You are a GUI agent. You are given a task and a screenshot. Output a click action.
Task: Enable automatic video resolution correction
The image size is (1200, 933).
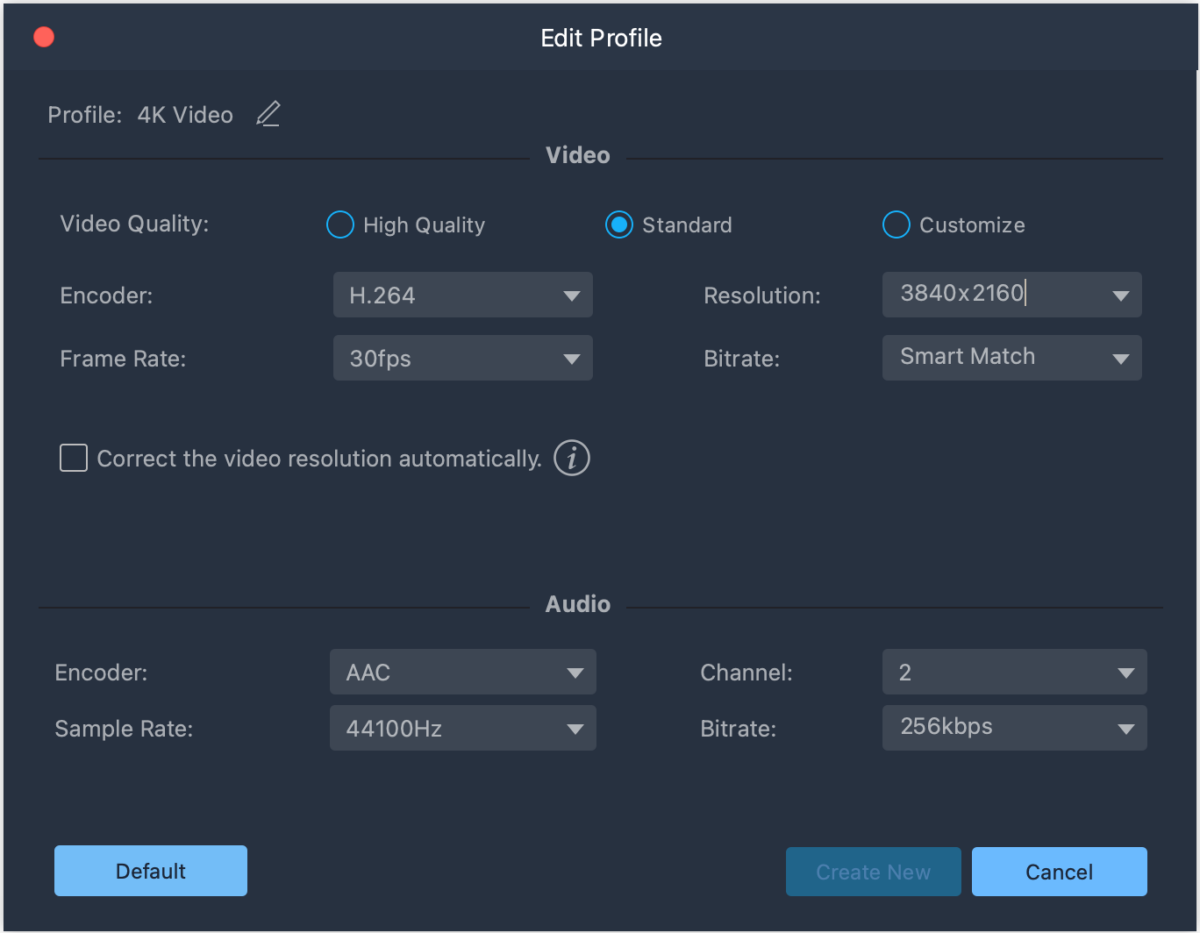tap(73, 459)
